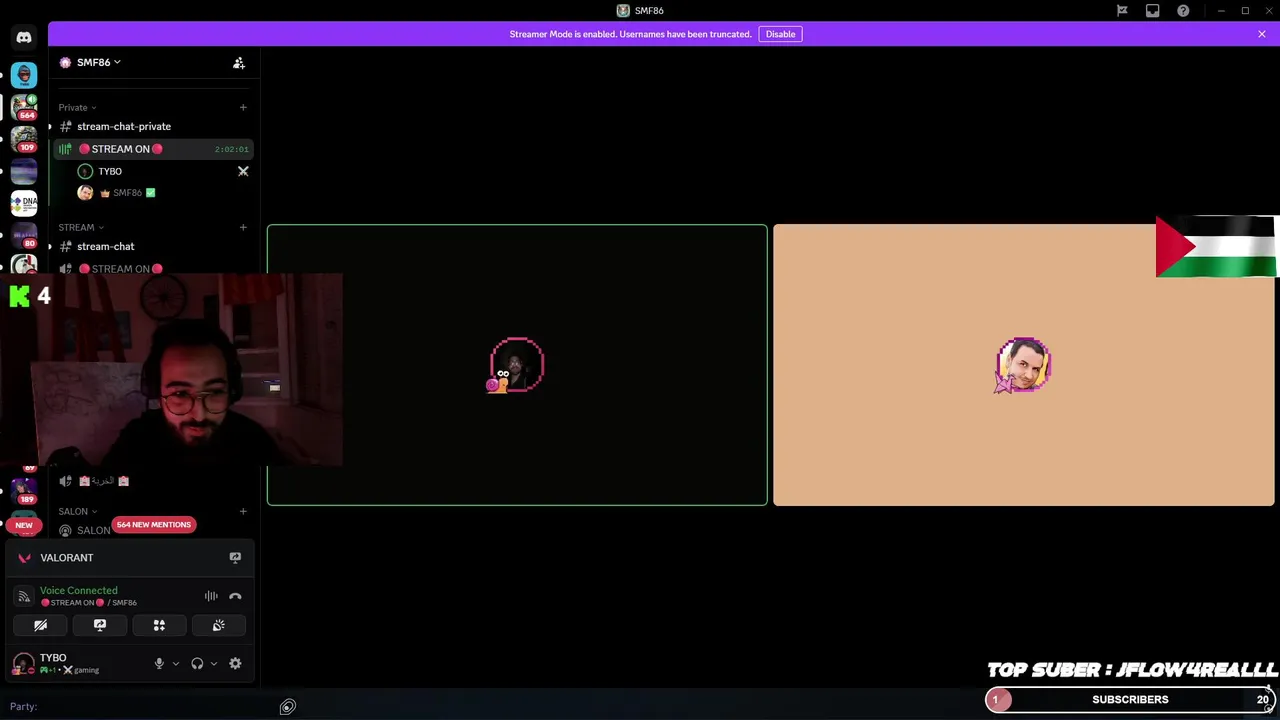Disconnect from voice with the hang-up icon
The width and height of the screenshot is (1280, 720).
click(x=235, y=596)
